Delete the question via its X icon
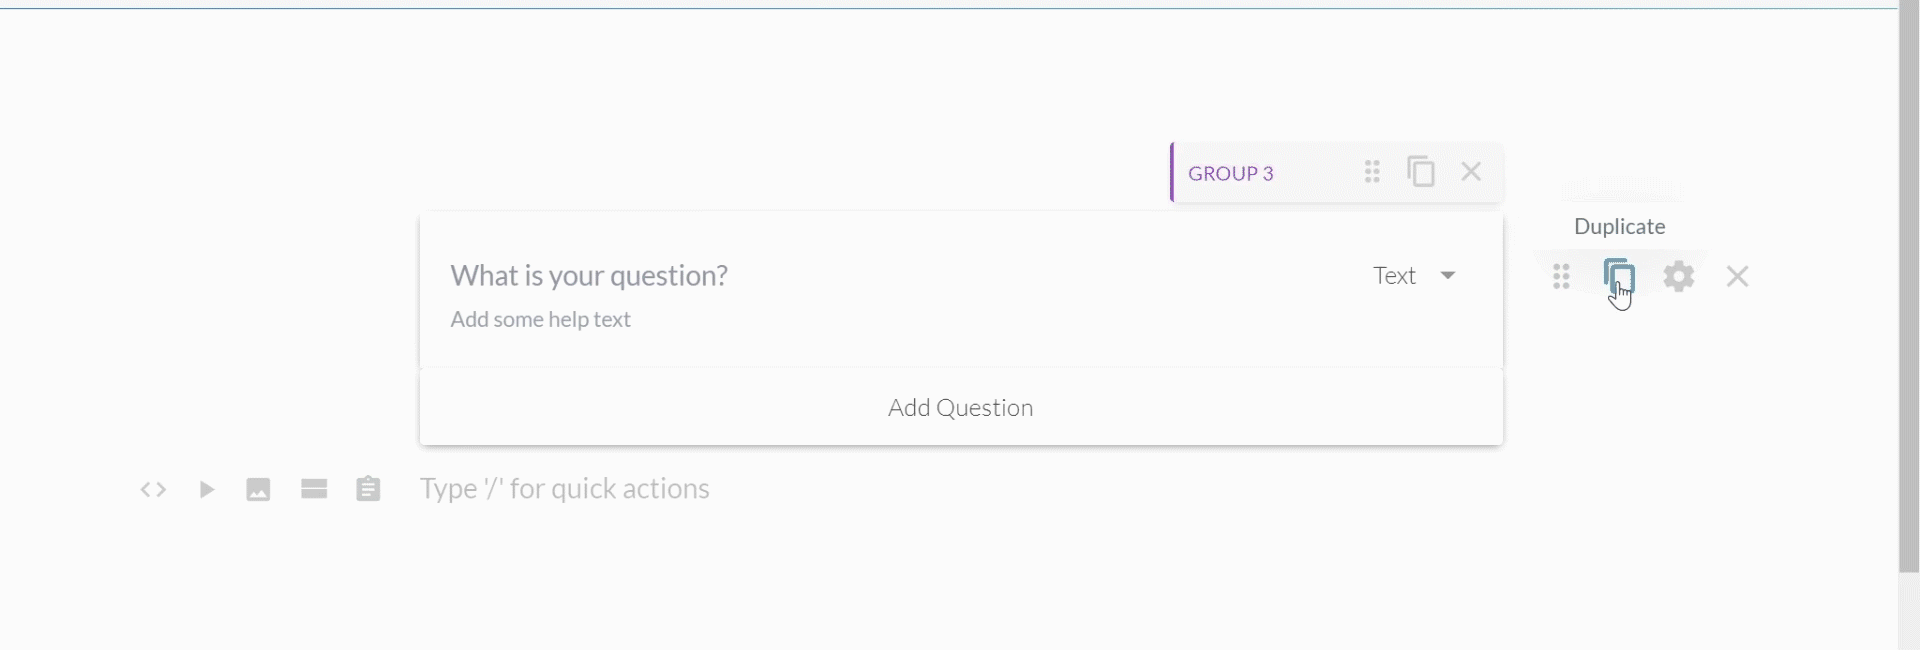The height and width of the screenshot is (650, 1920). (x=1738, y=276)
